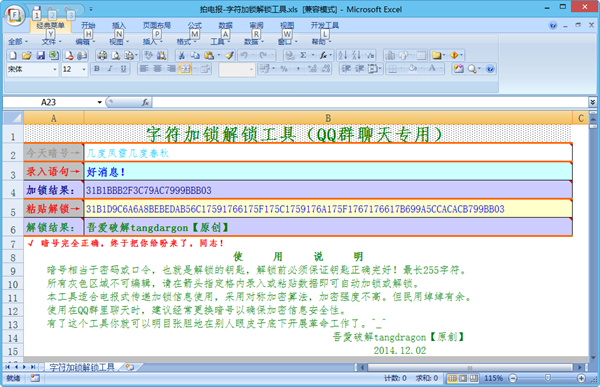Toggle Italic formatting button
This screenshot has height=387, width=600.
pos(110,69)
